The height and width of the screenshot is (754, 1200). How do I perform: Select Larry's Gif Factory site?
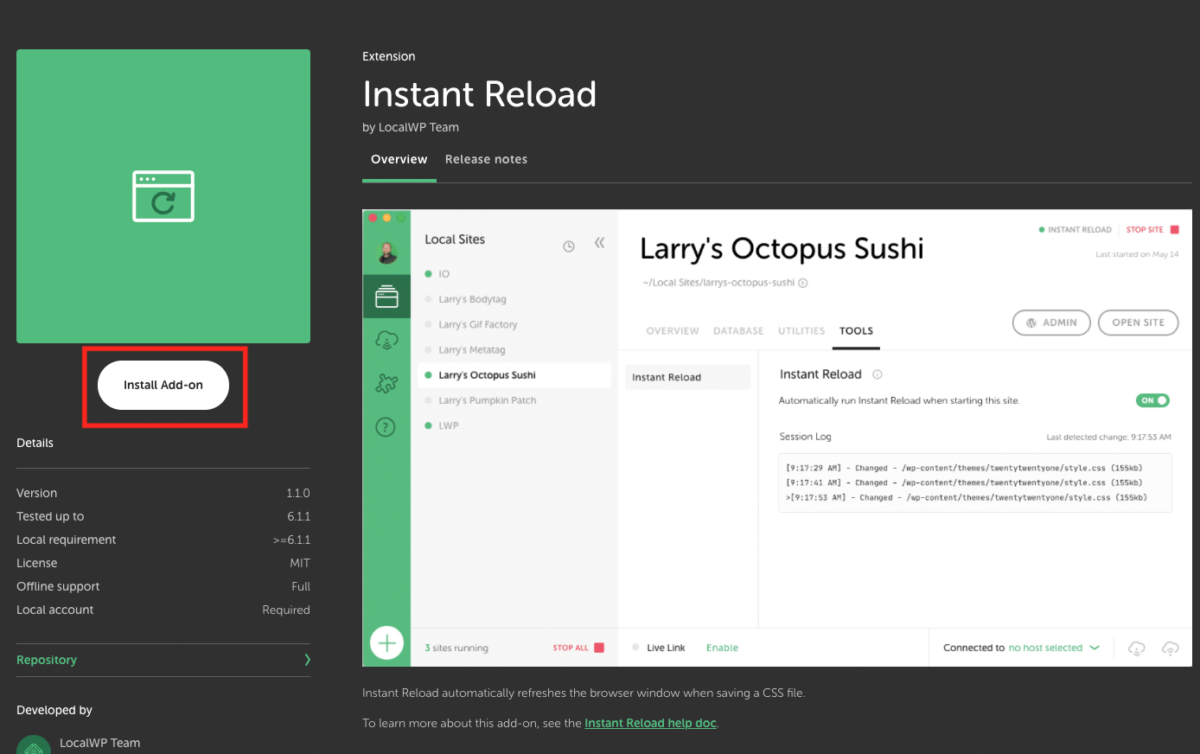pyautogui.click(x=478, y=325)
